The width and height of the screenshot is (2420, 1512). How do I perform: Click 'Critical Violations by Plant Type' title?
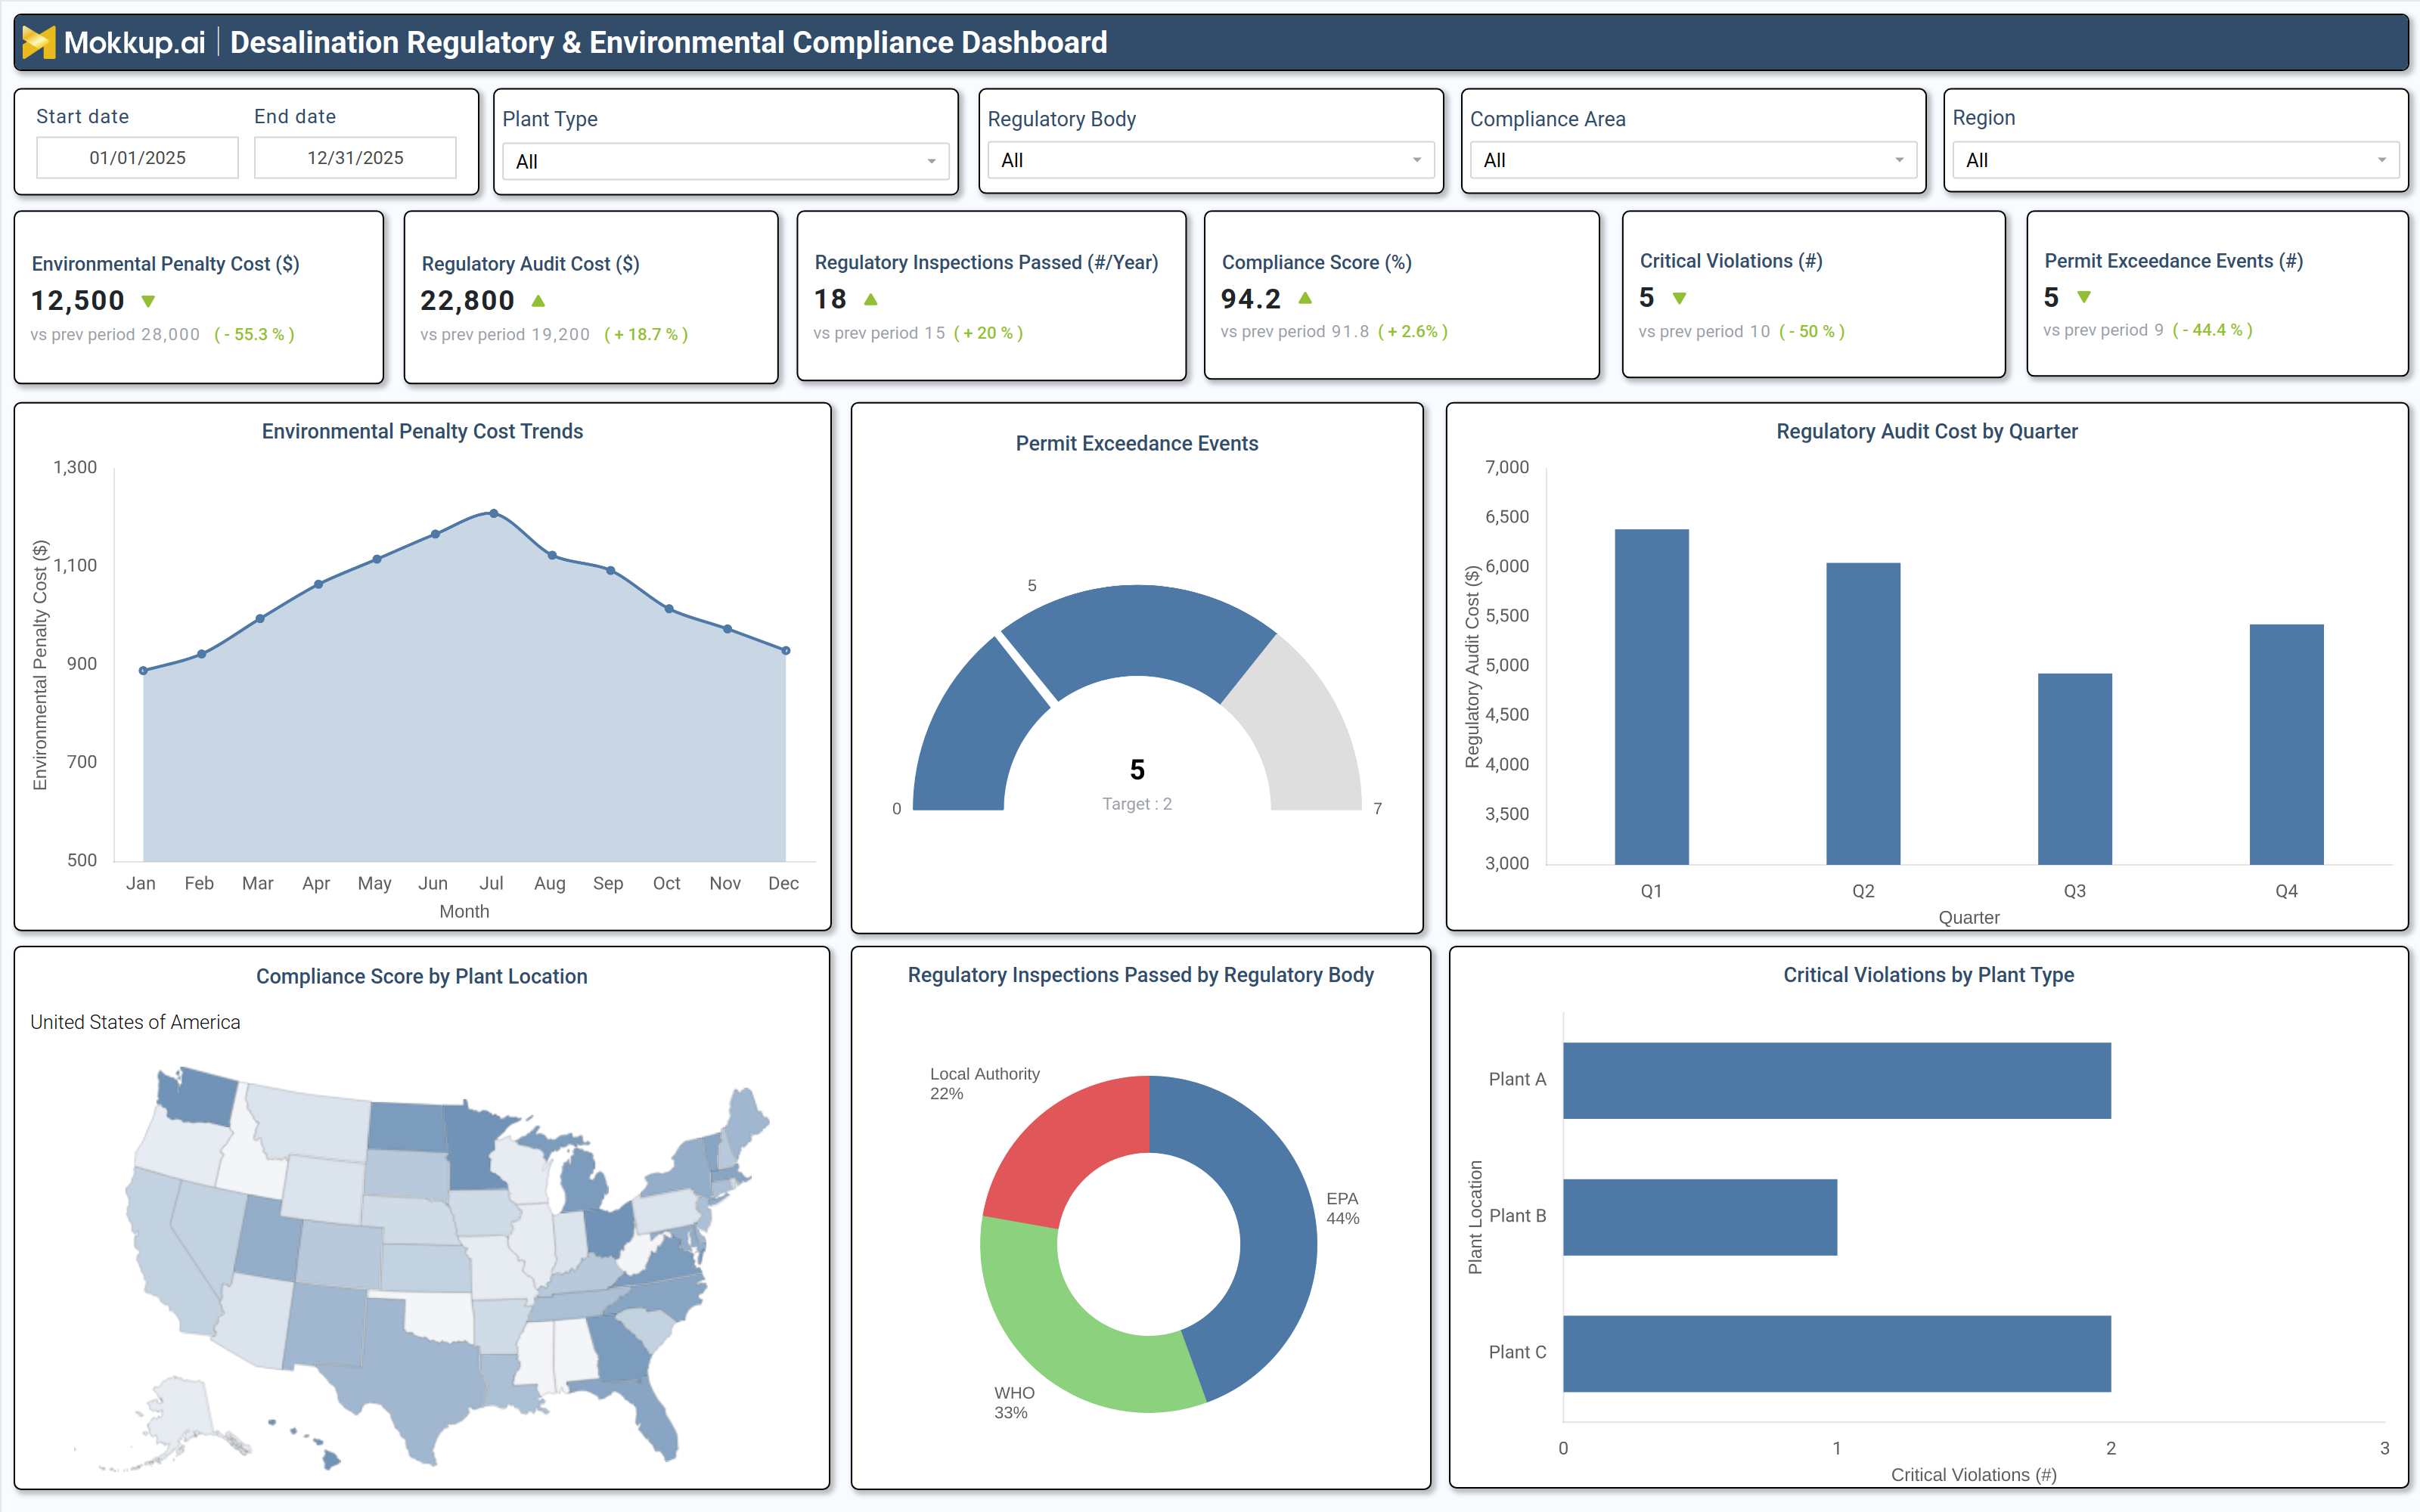tap(1928, 975)
